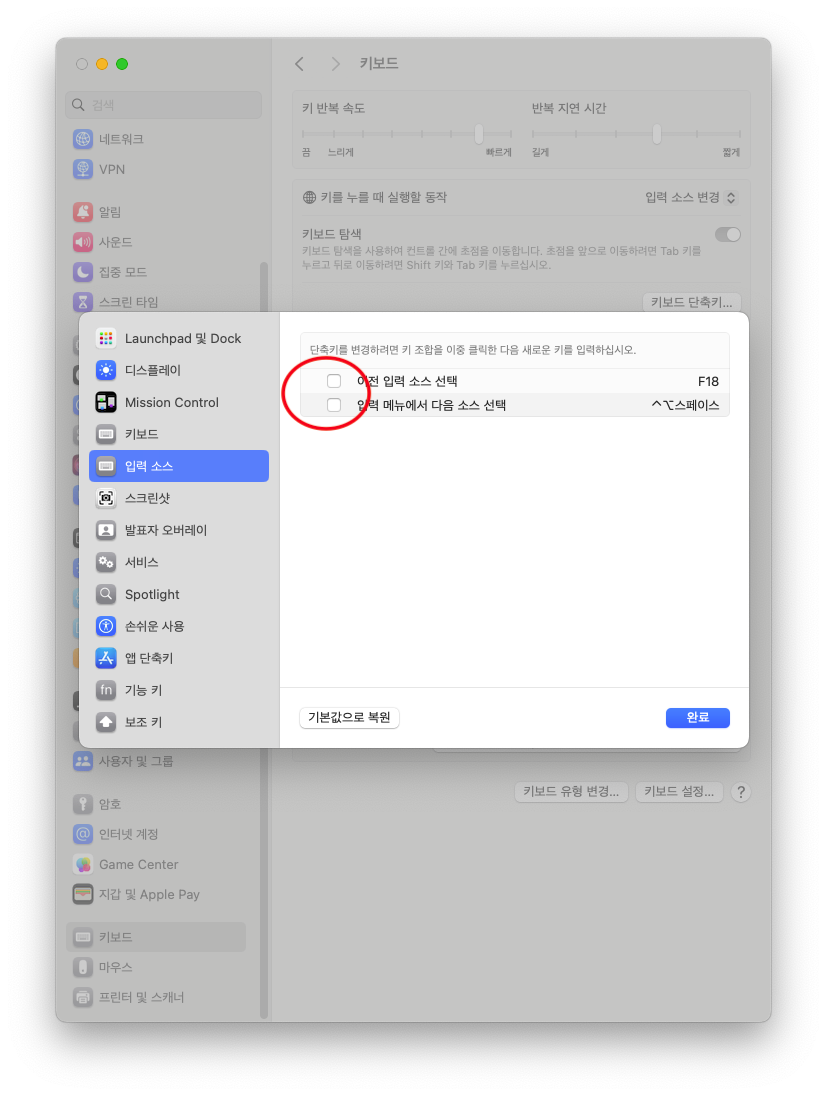Viewport: 827px width, 1096px height.
Task: Click the 기본값으로 복원 button
Action: click(x=350, y=718)
